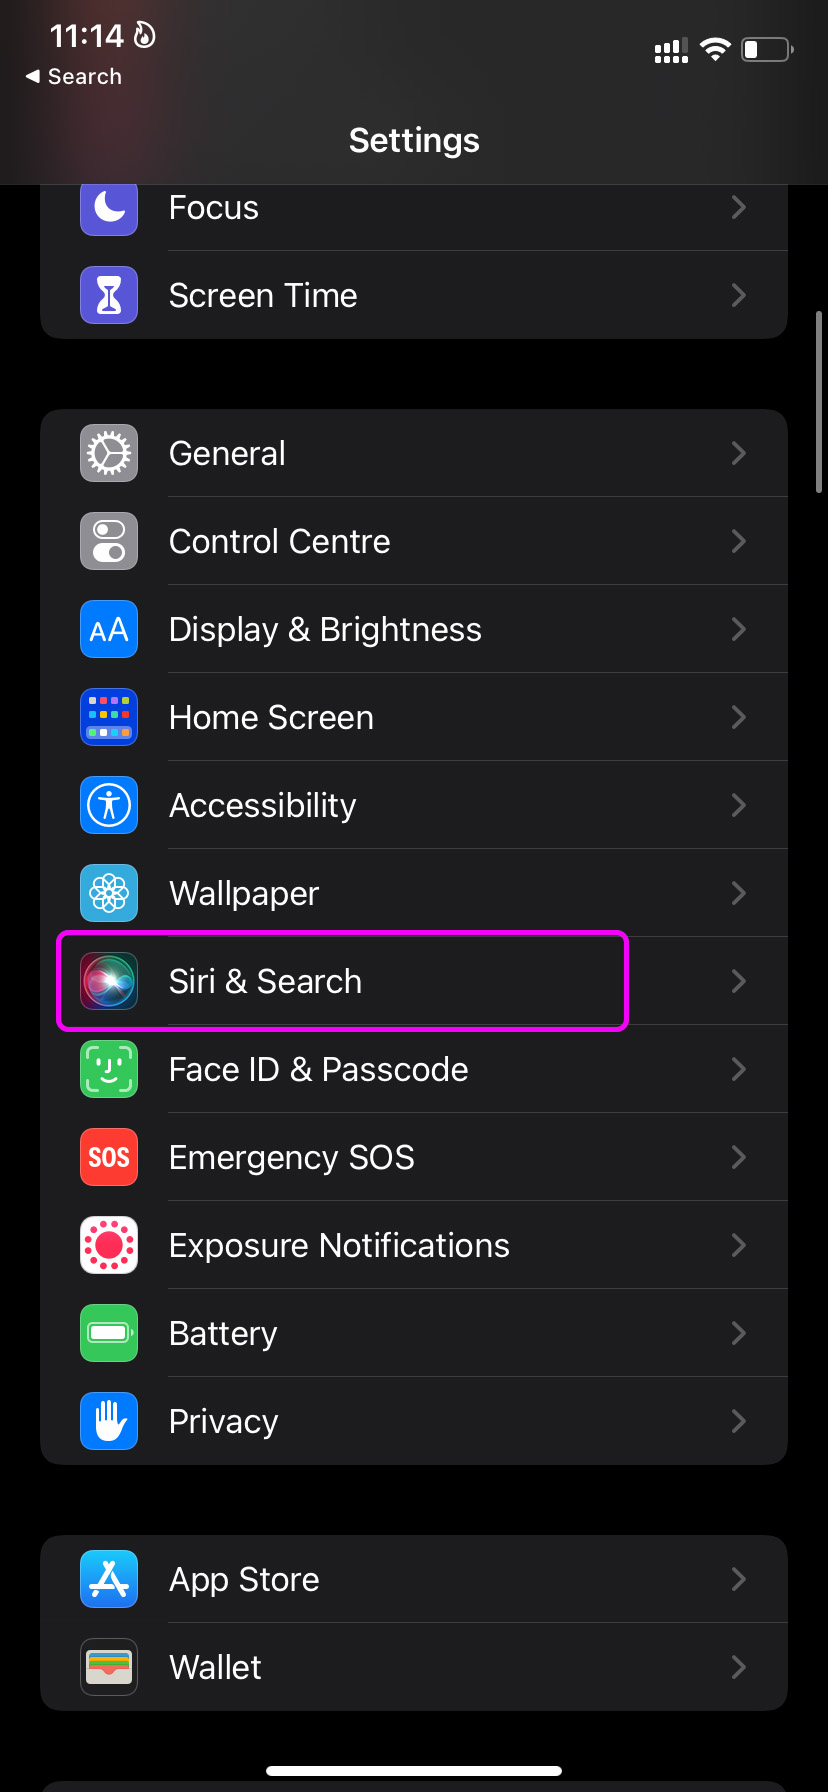The width and height of the screenshot is (828, 1792).
Task: Tap the Siri orb icon
Action: click(109, 981)
